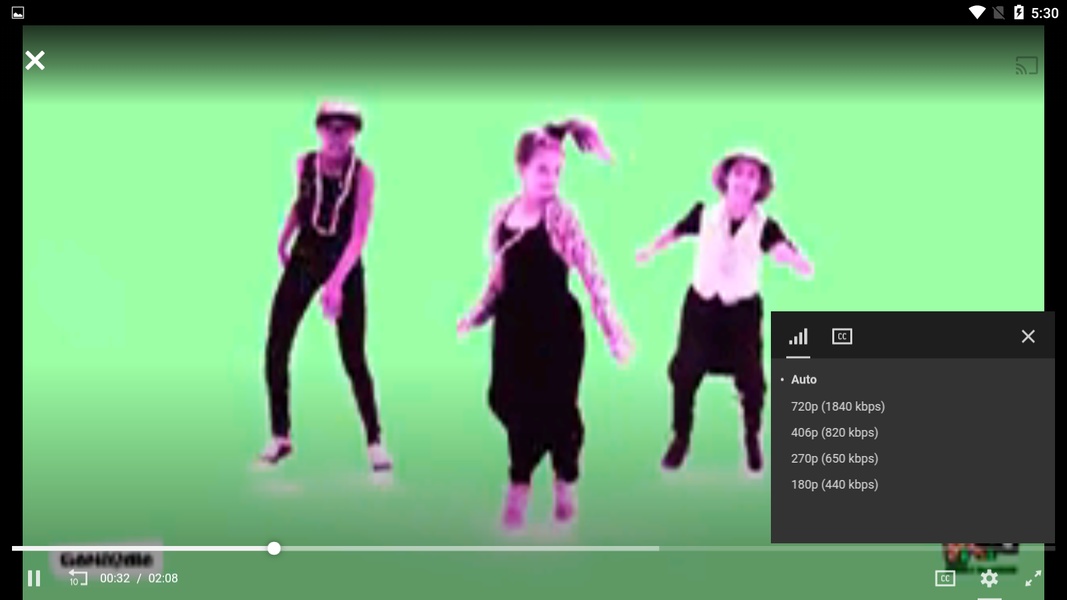Click the elapsed time 00:32 text
The width and height of the screenshot is (1067, 600).
pyautogui.click(x=114, y=578)
